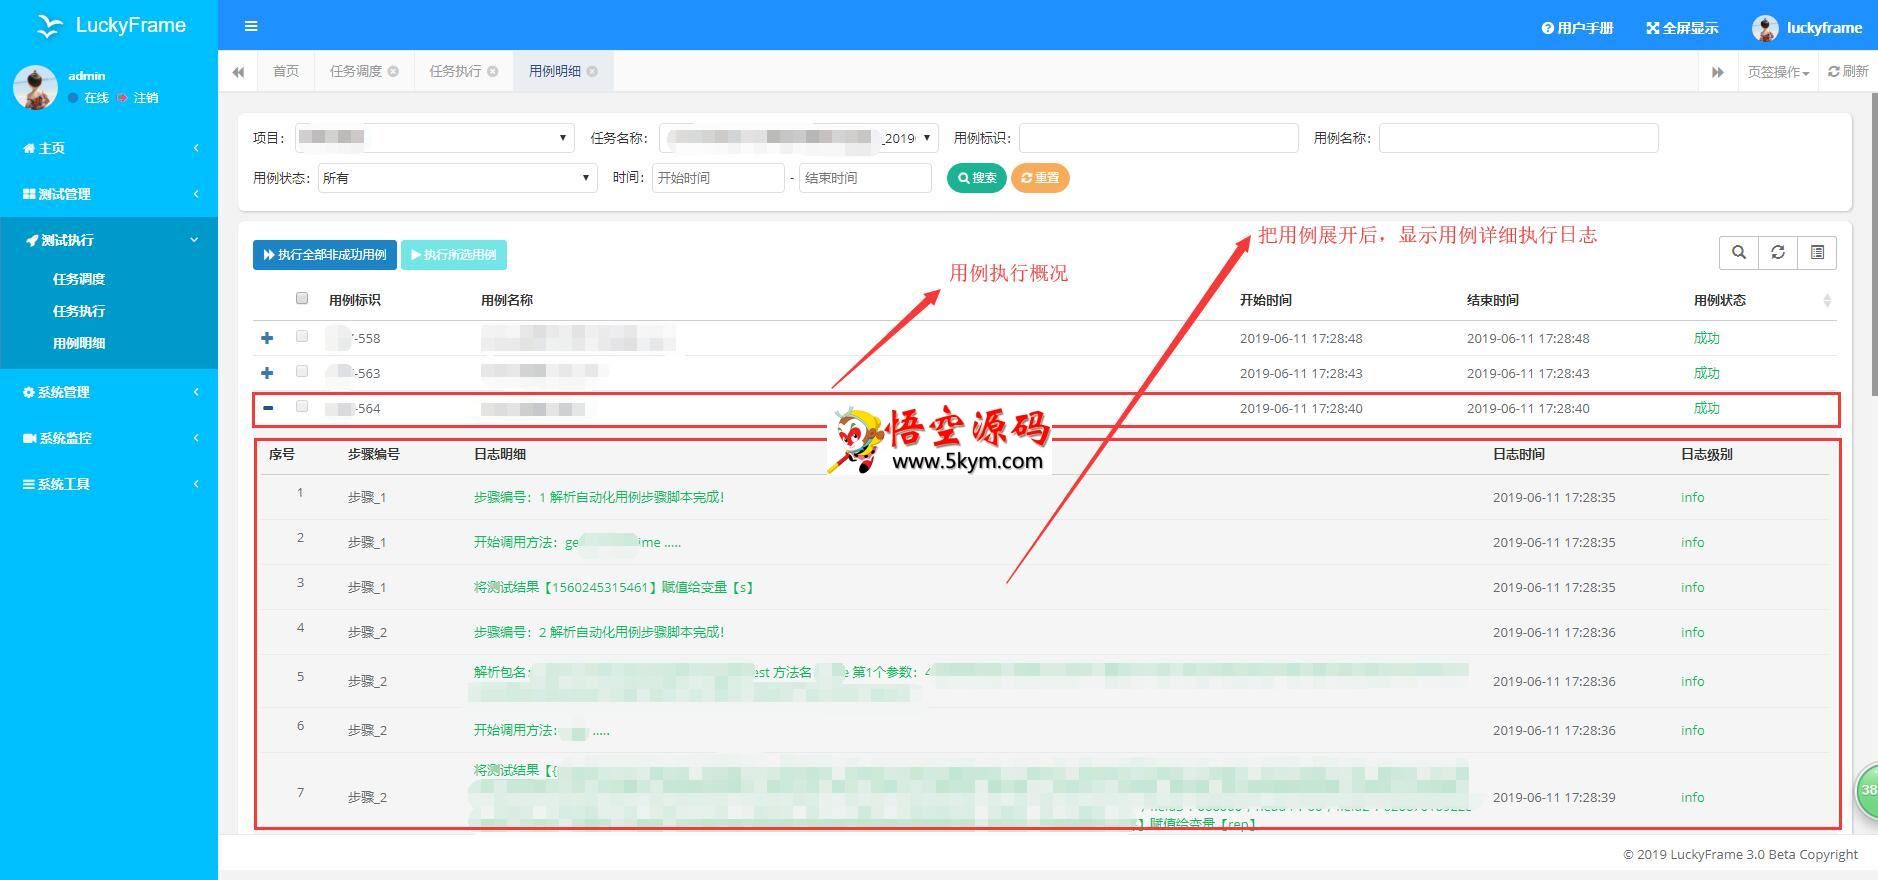
Task: Click the 在线 online status link
Action: (89, 98)
